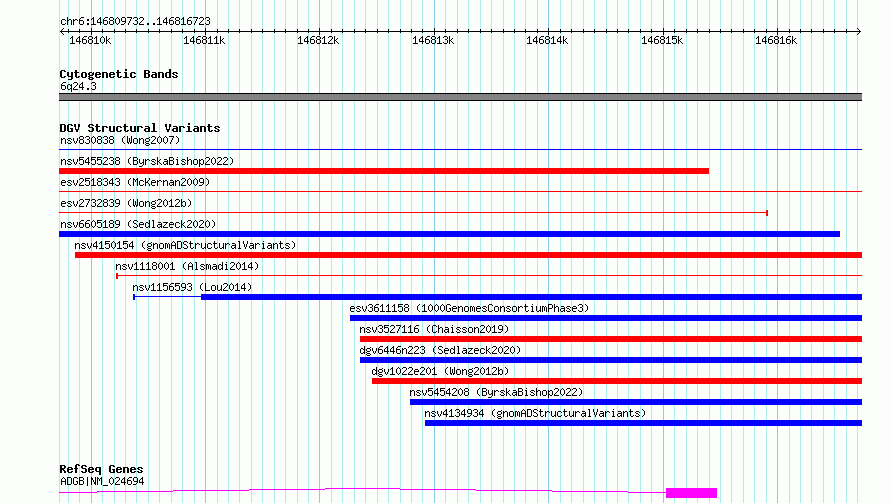Click the DGV Structural Variants track title
The height and width of the screenshot is (503, 890).
(140, 128)
